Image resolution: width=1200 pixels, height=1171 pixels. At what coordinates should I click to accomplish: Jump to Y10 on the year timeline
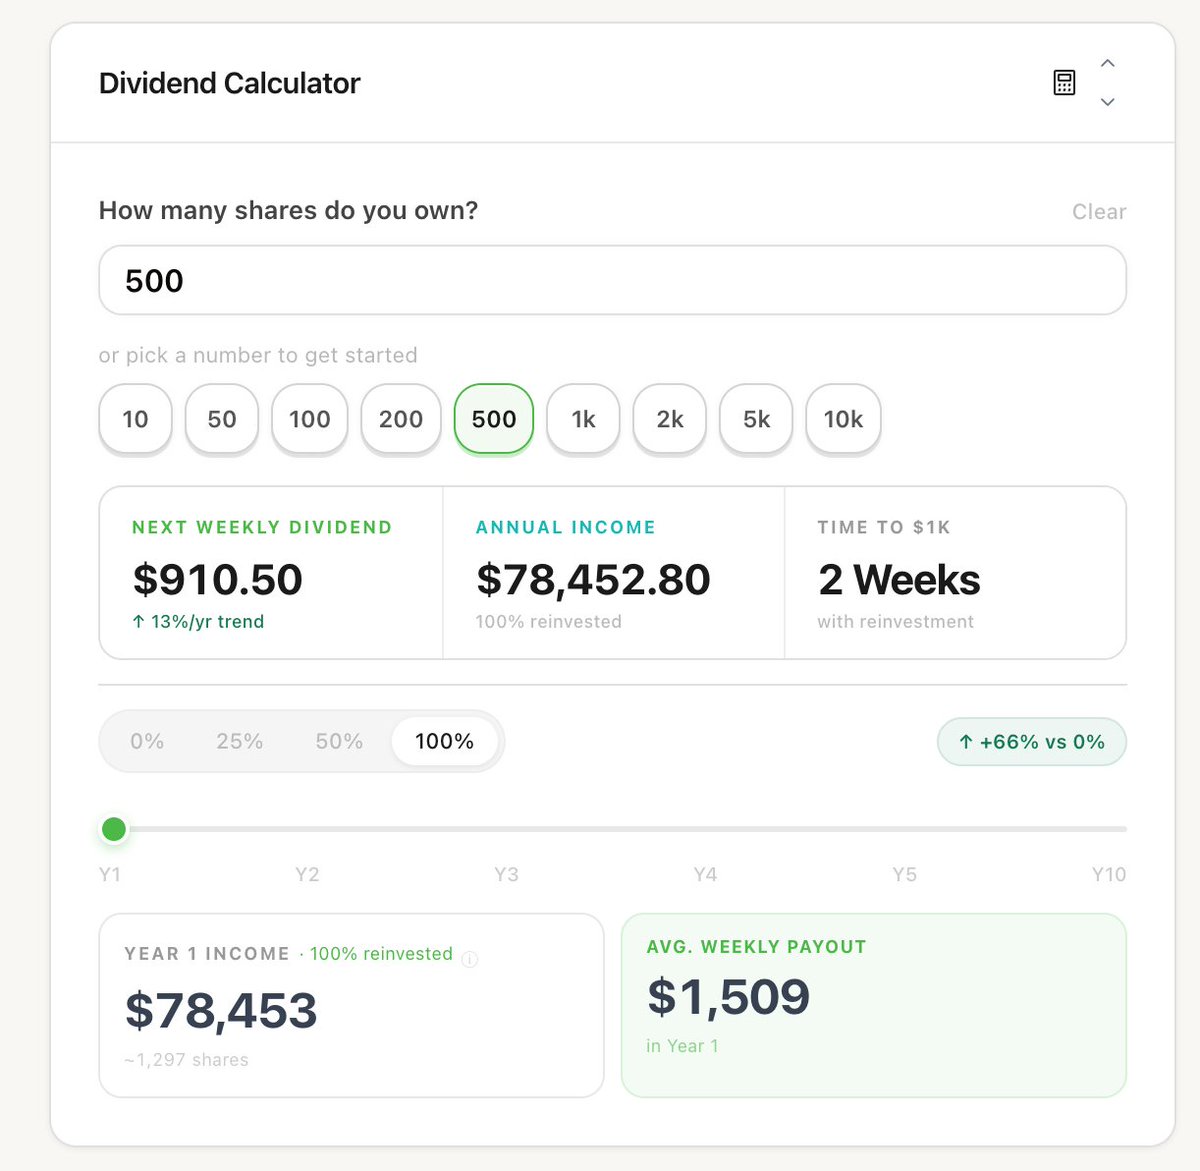(1108, 875)
